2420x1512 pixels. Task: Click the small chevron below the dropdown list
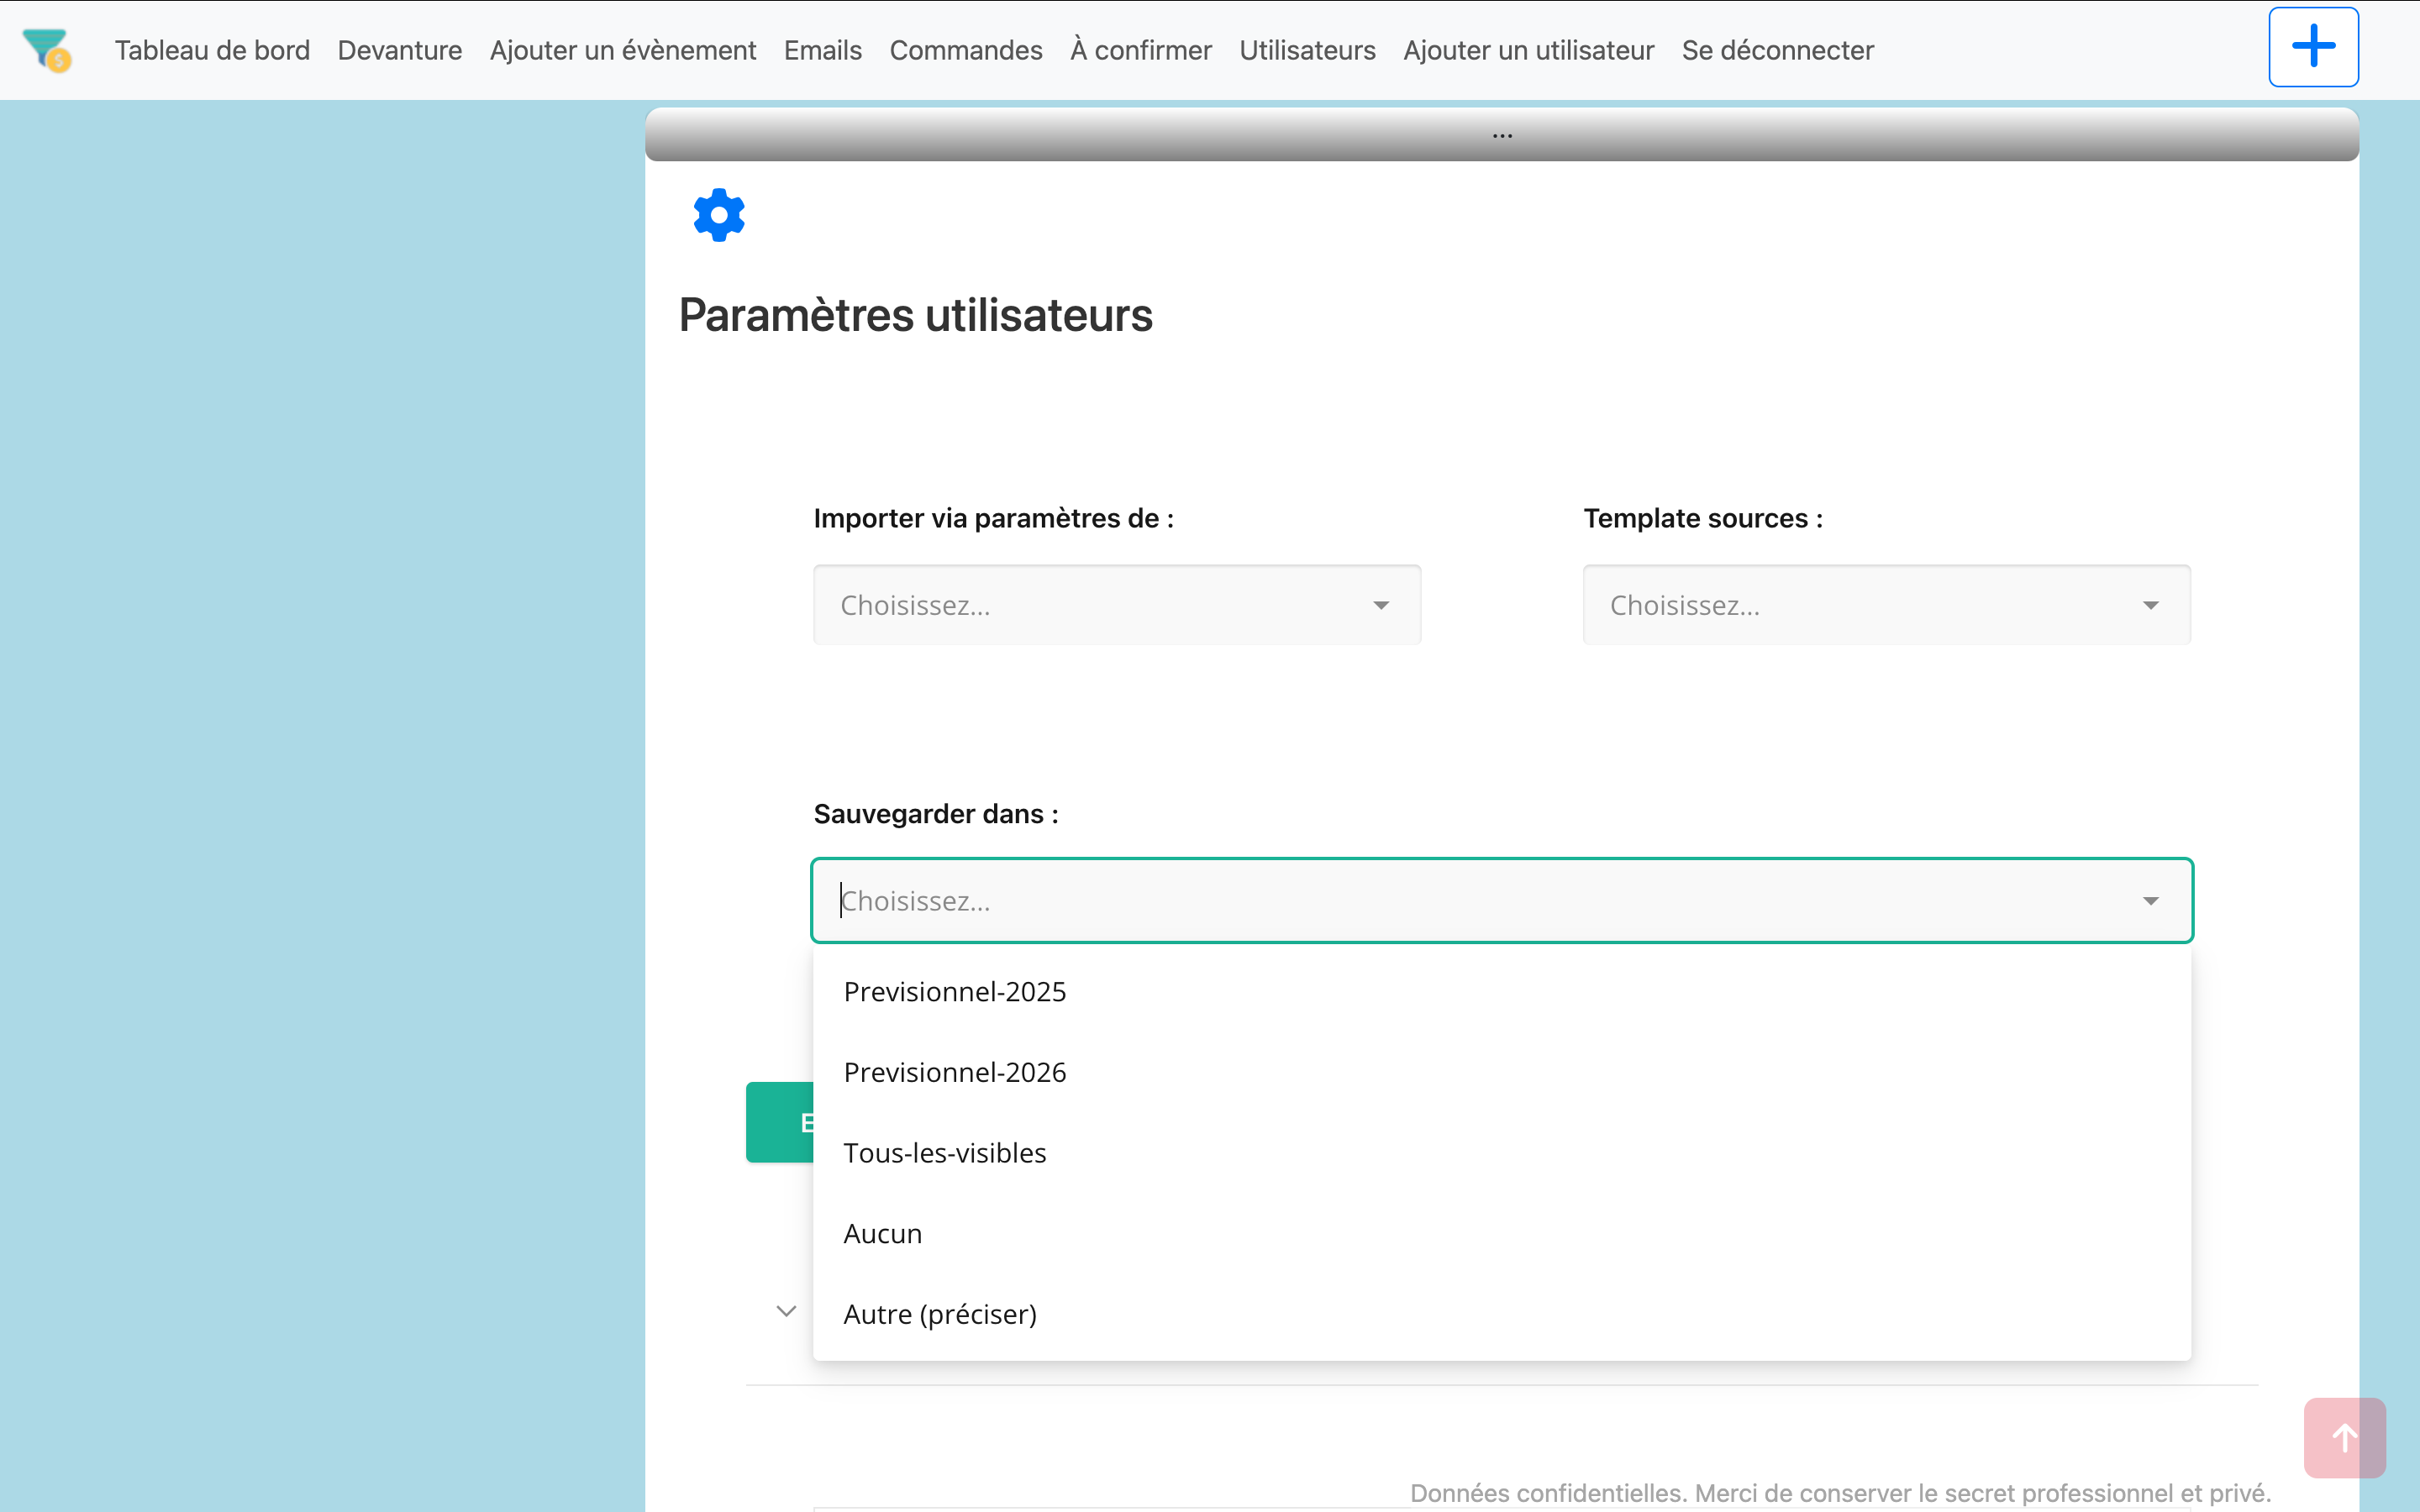point(786,1311)
